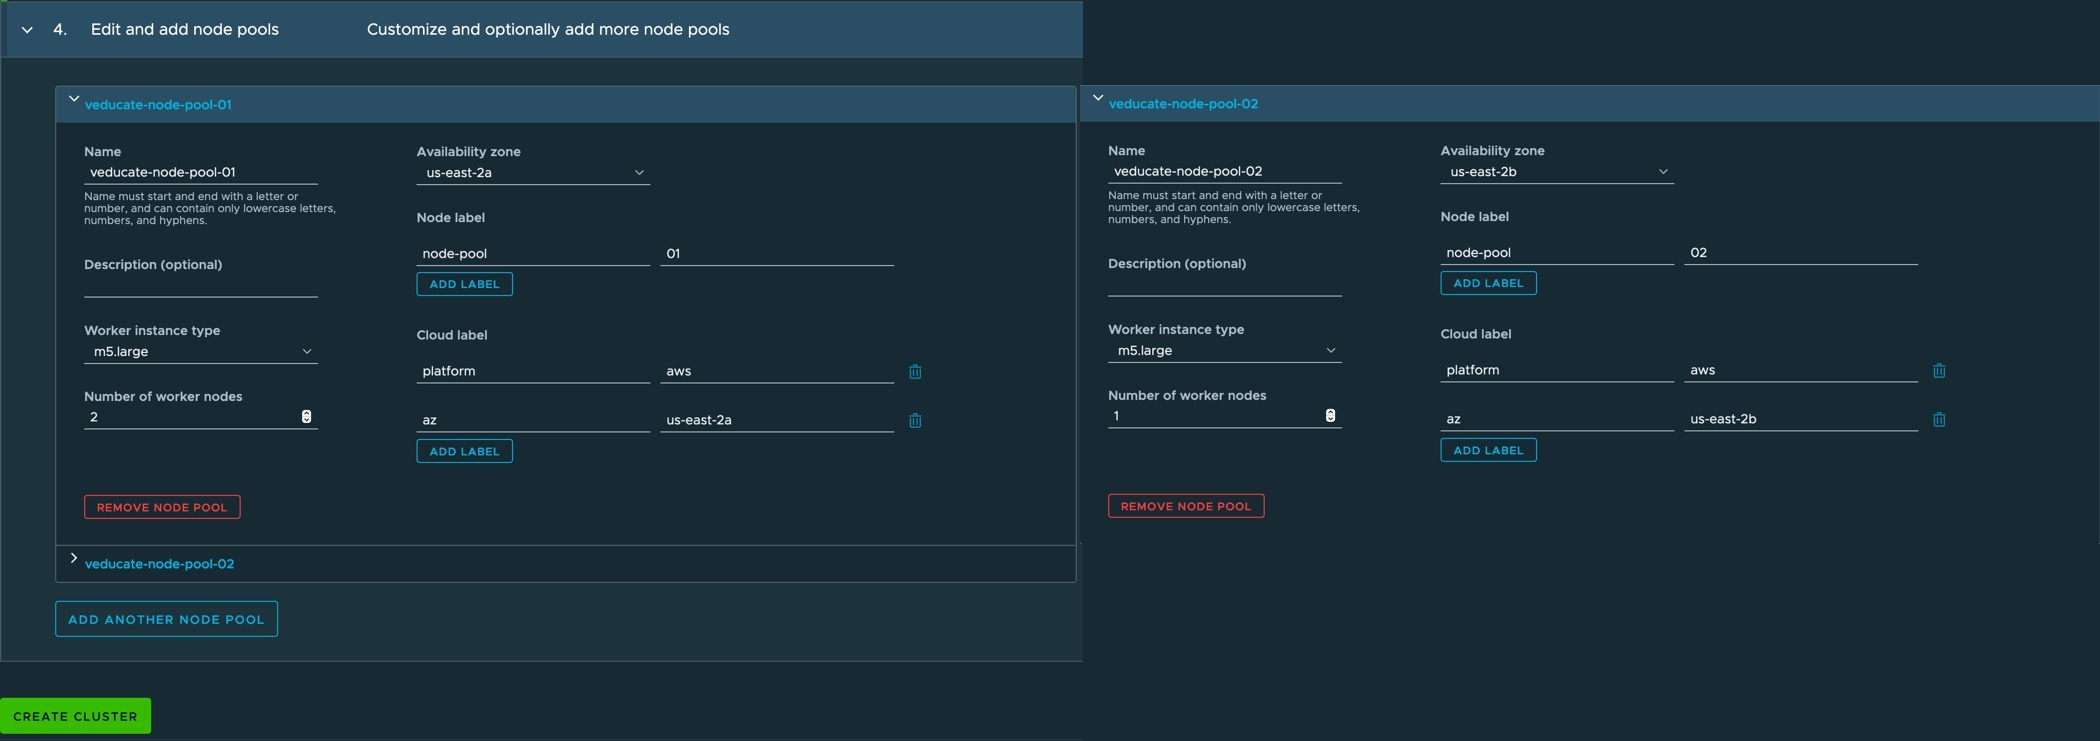This screenshot has width=2100, height=741.
Task: Click Add Label under Cloud label in node-pool-02
Action: pyautogui.click(x=1488, y=450)
